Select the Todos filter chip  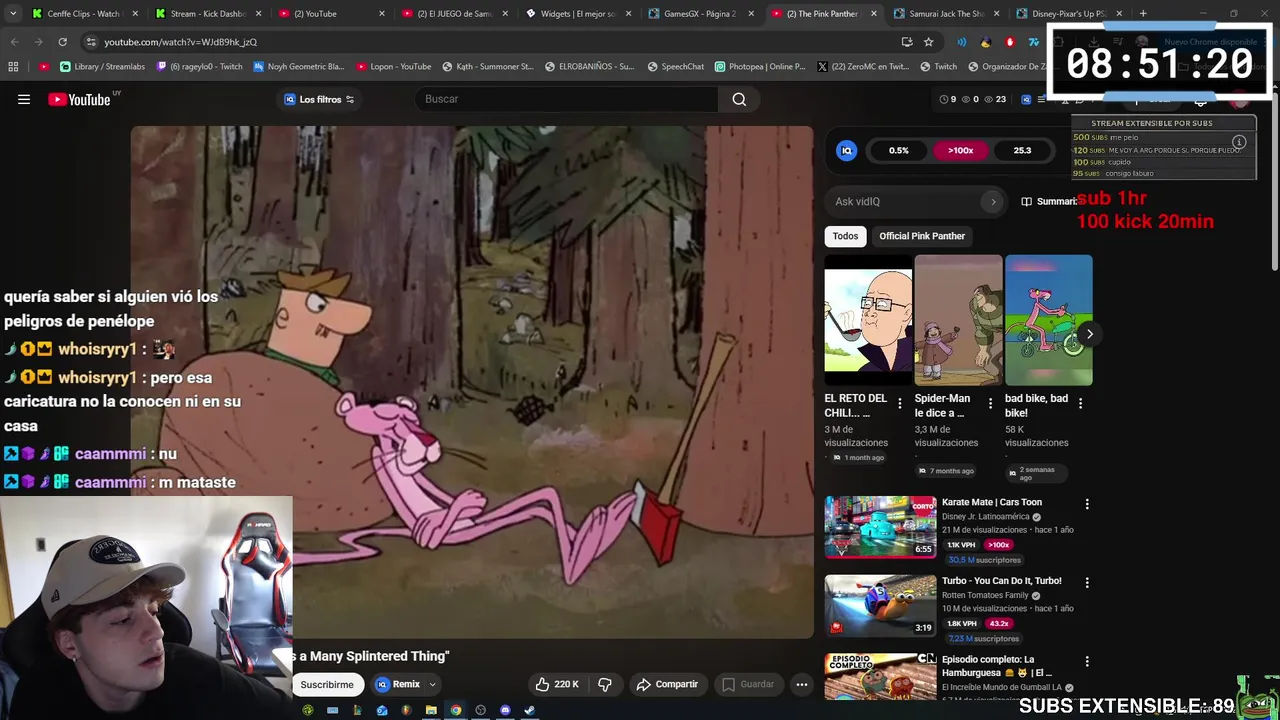pos(845,236)
